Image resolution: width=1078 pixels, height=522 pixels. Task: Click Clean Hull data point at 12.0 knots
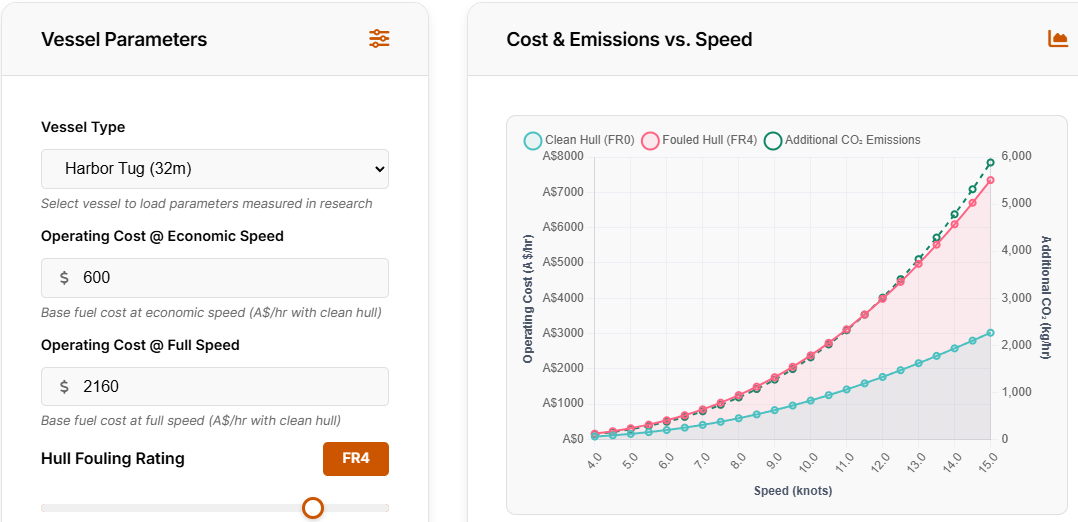point(882,377)
